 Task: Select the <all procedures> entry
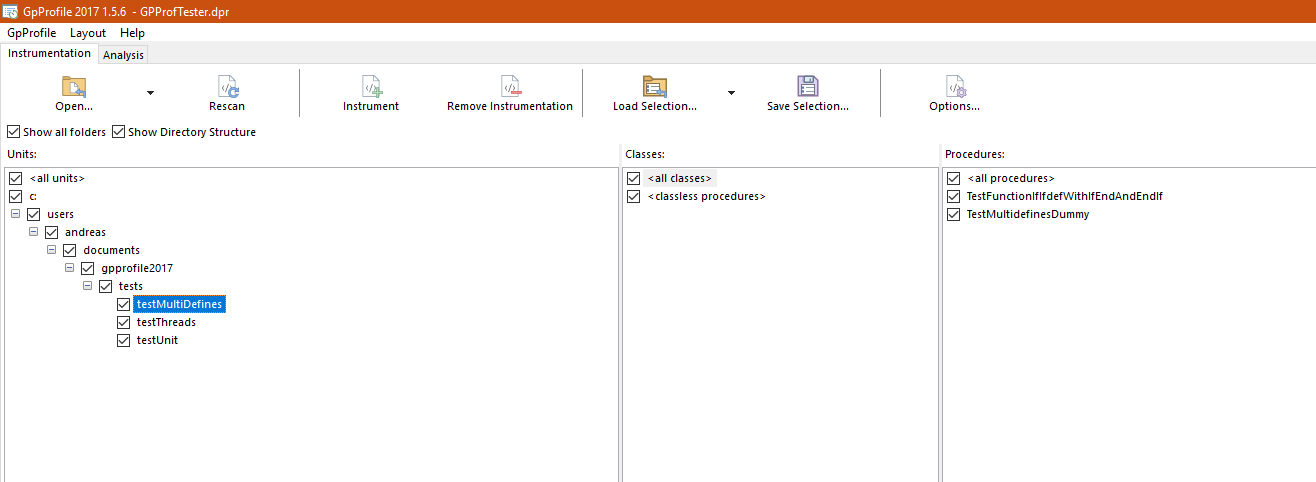[x=1011, y=178]
